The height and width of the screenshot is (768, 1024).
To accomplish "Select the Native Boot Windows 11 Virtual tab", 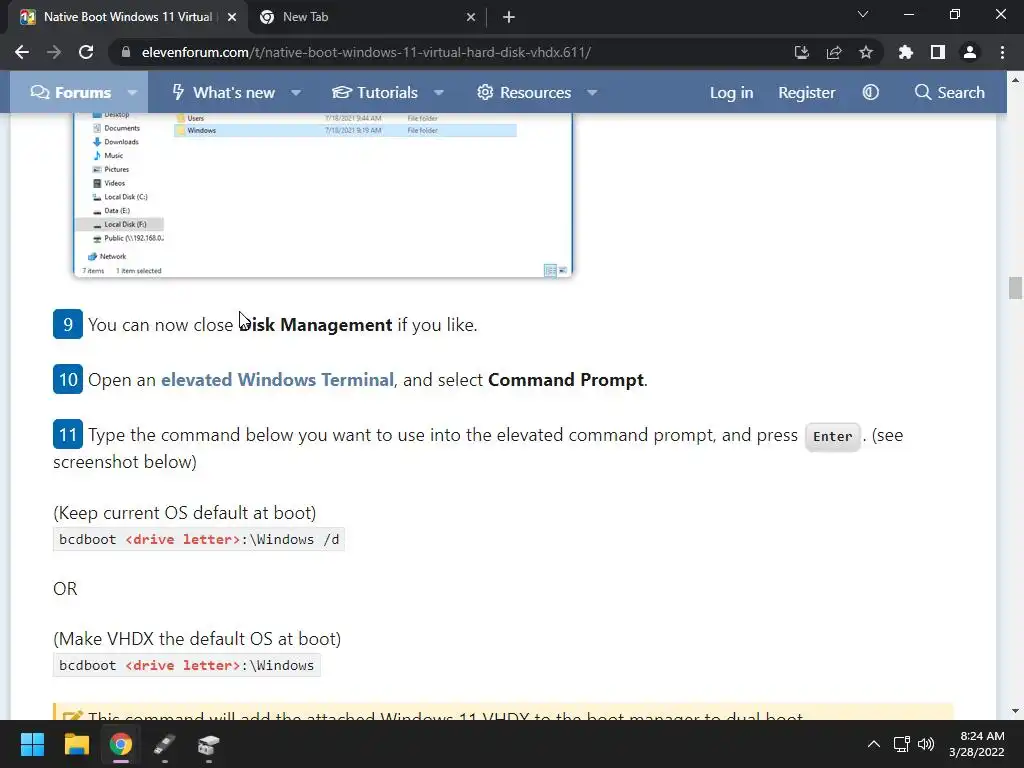I will point(127,17).
